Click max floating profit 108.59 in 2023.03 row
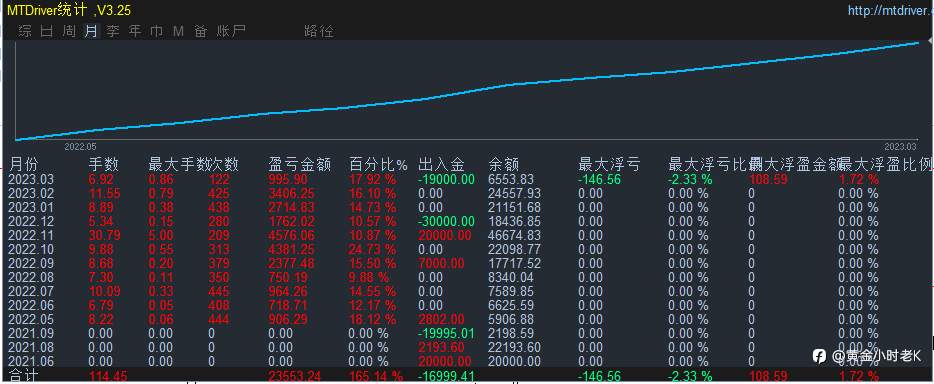Image resolution: width=934 pixels, height=384 pixels. click(768, 179)
